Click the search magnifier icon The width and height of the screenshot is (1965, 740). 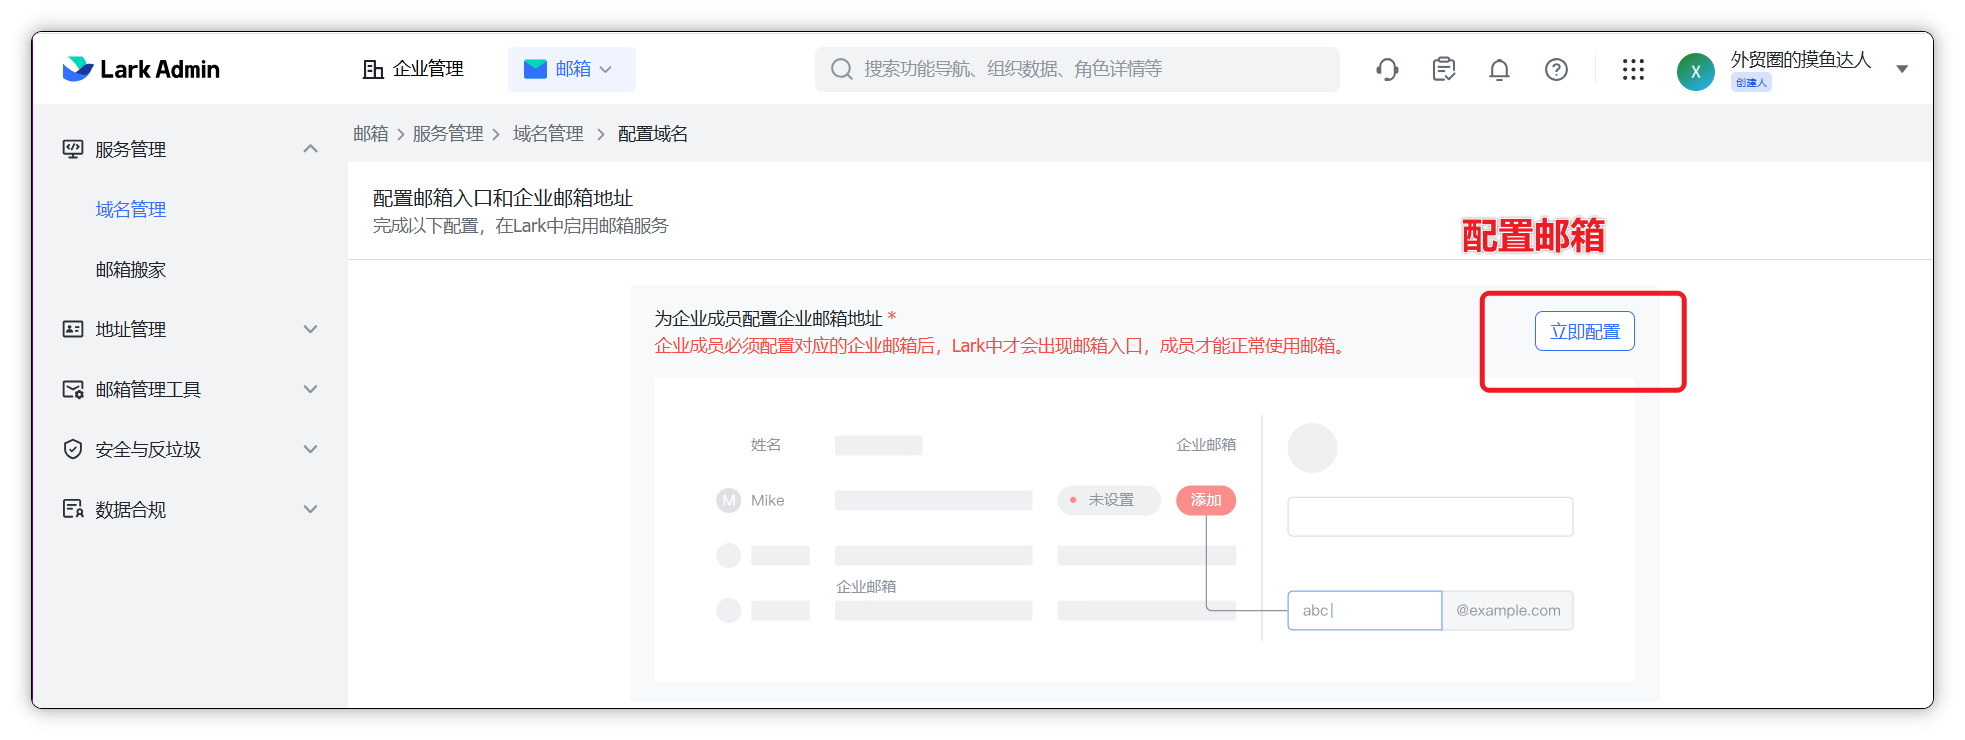[x=842, y=69]
